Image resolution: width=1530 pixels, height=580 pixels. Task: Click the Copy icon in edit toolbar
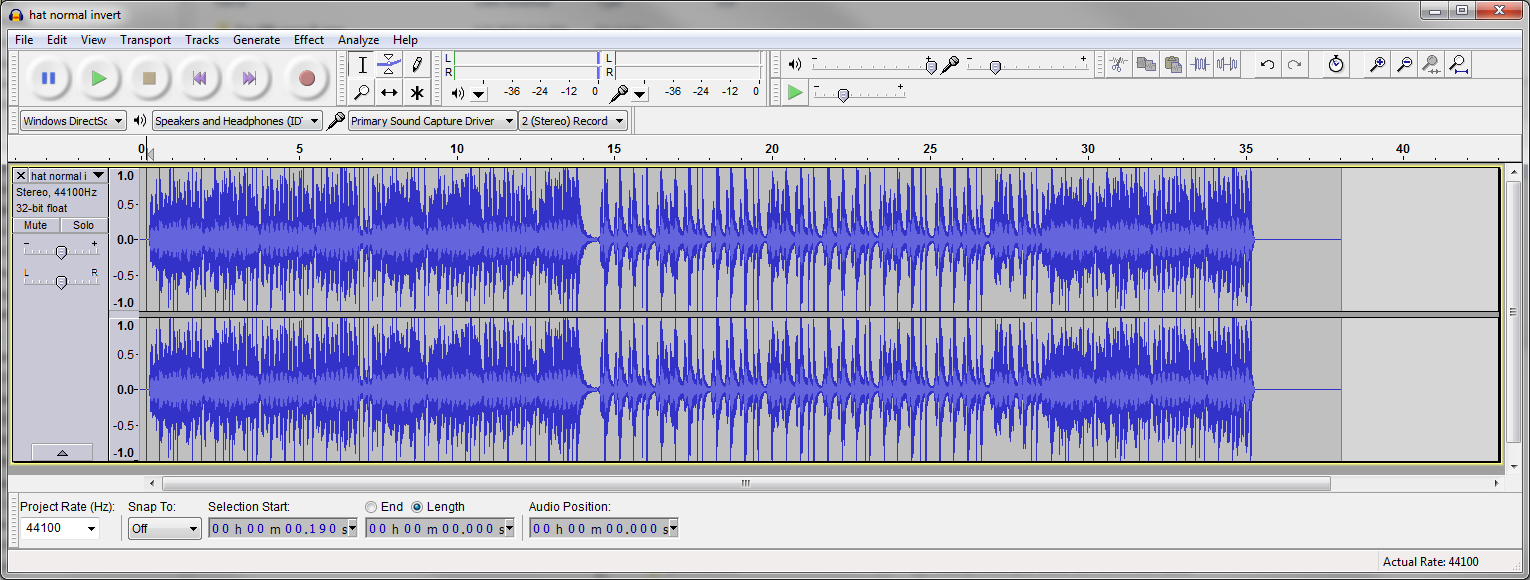coord(1146,64)
